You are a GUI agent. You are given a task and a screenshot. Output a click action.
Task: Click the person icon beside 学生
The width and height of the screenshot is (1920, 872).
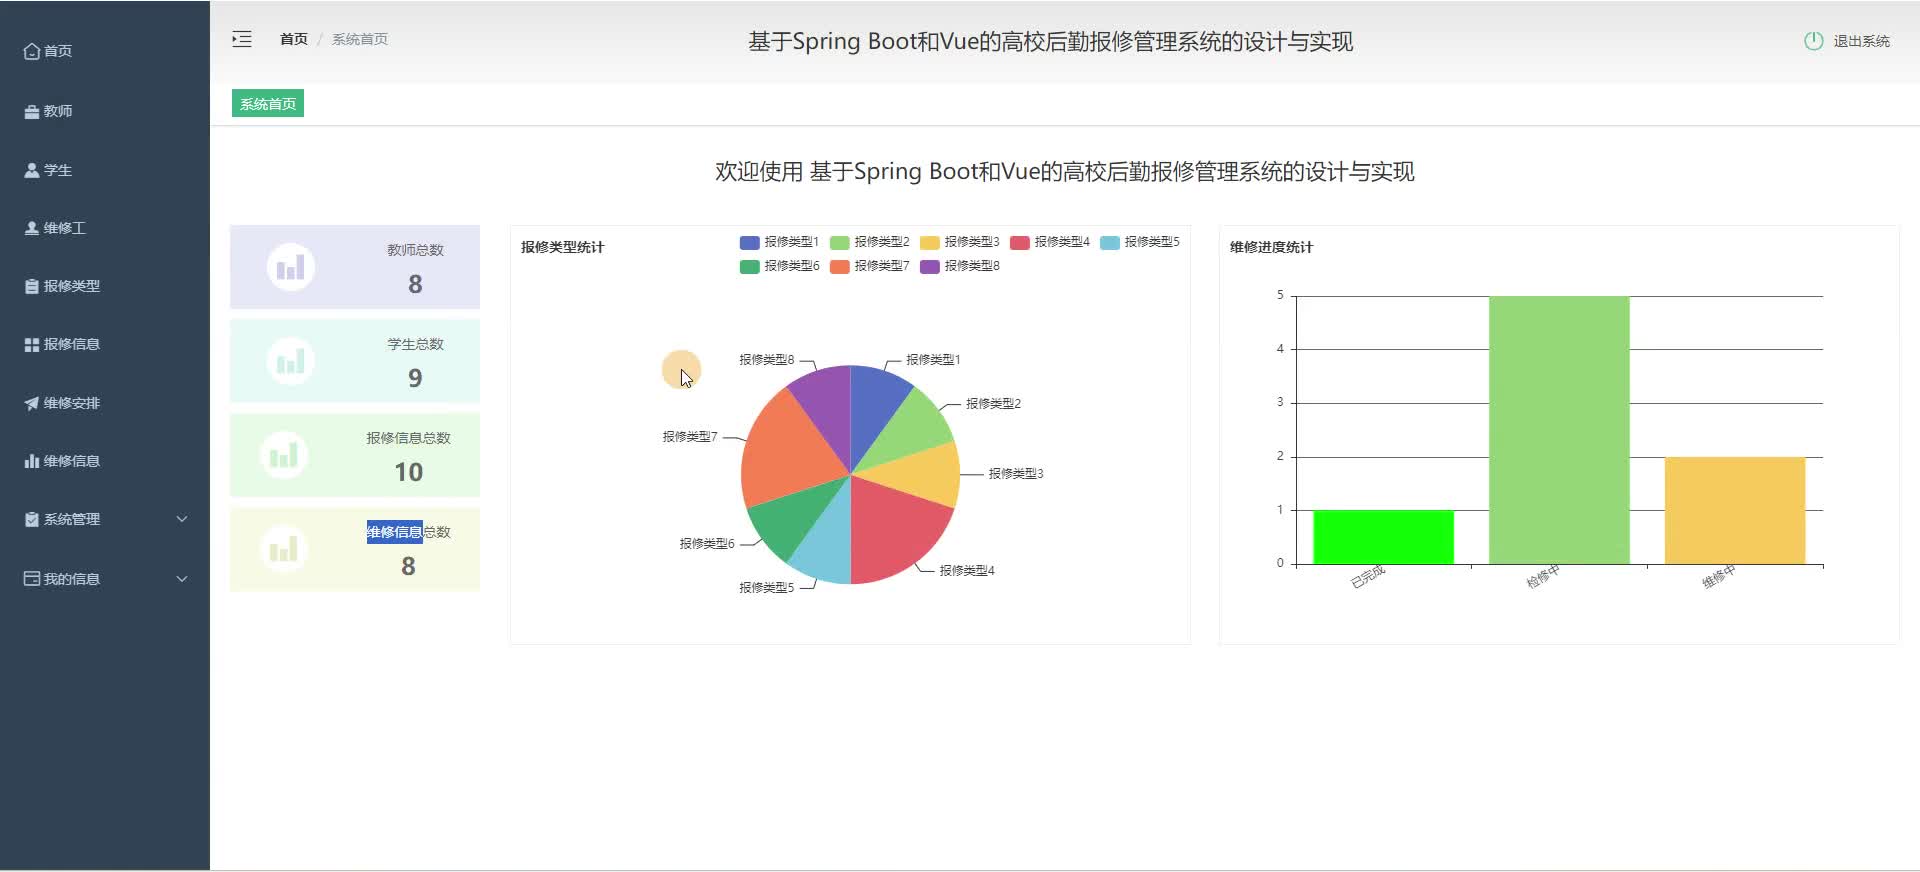pos(32,170)
